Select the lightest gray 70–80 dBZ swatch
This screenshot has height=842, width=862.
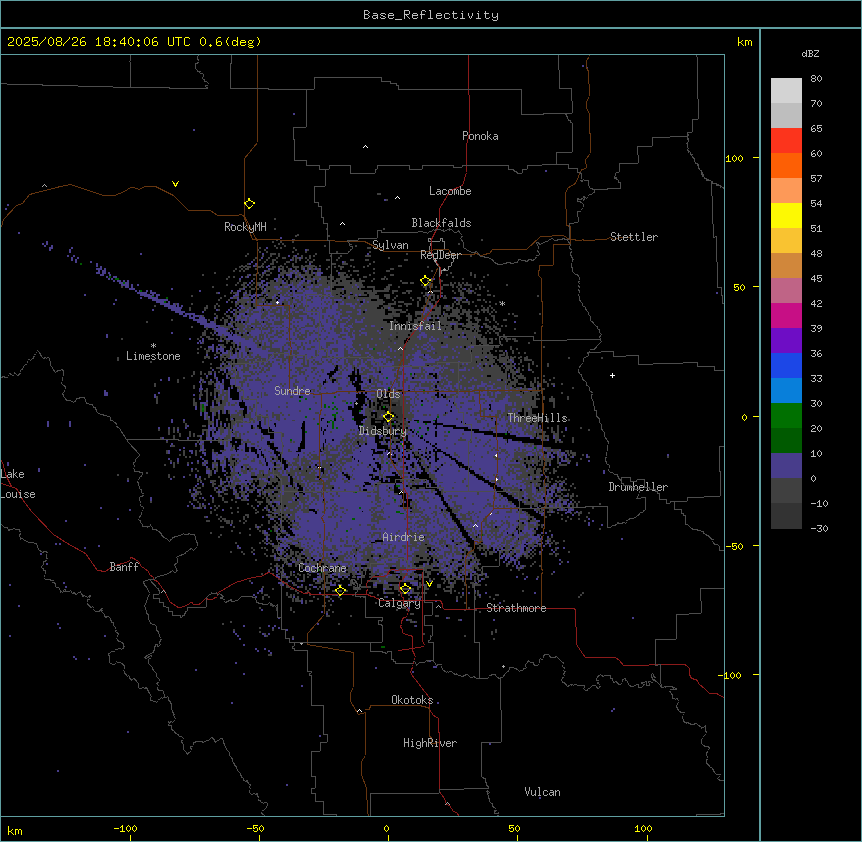tap(786, 91)
